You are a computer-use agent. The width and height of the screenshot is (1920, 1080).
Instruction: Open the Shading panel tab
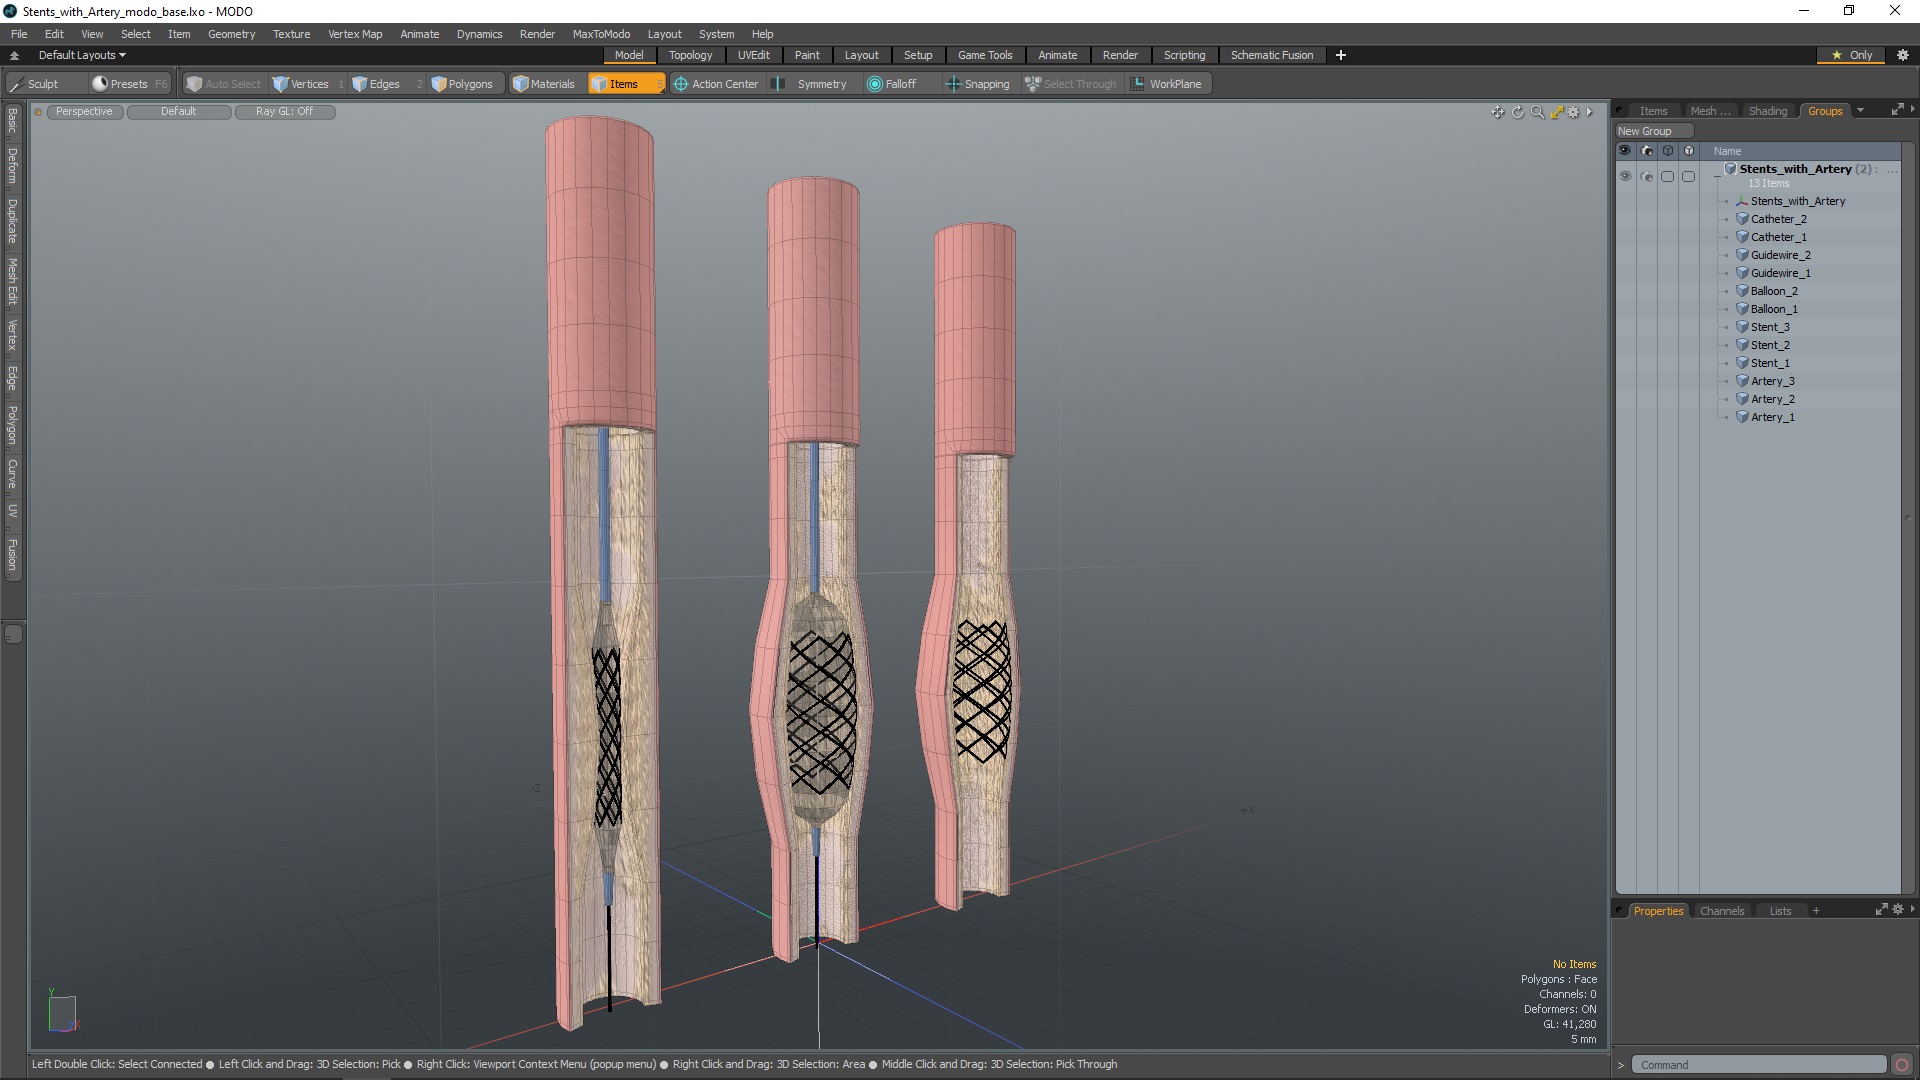click(1767, 111)
